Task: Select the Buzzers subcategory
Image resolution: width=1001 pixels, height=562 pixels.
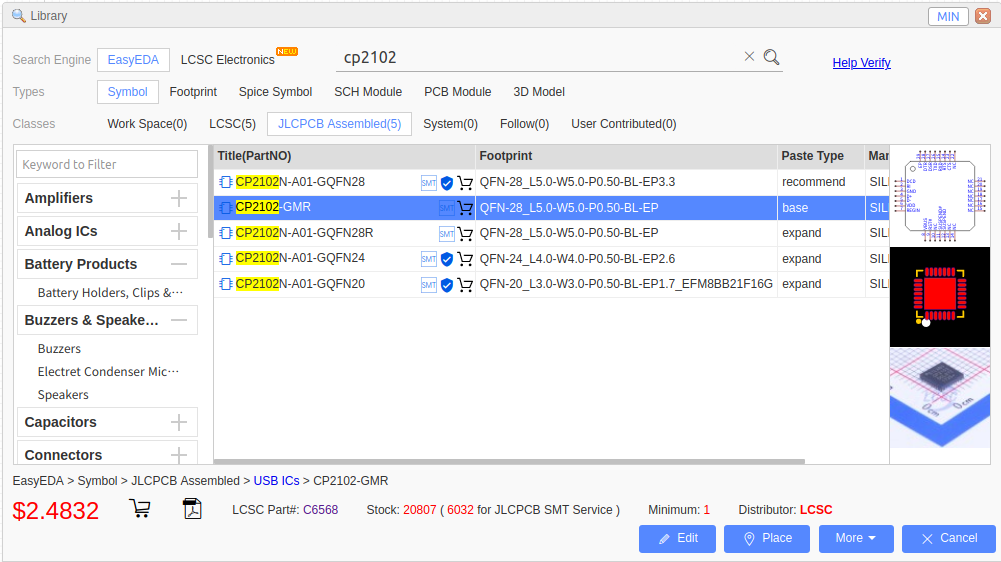Action: click(59, 349)
